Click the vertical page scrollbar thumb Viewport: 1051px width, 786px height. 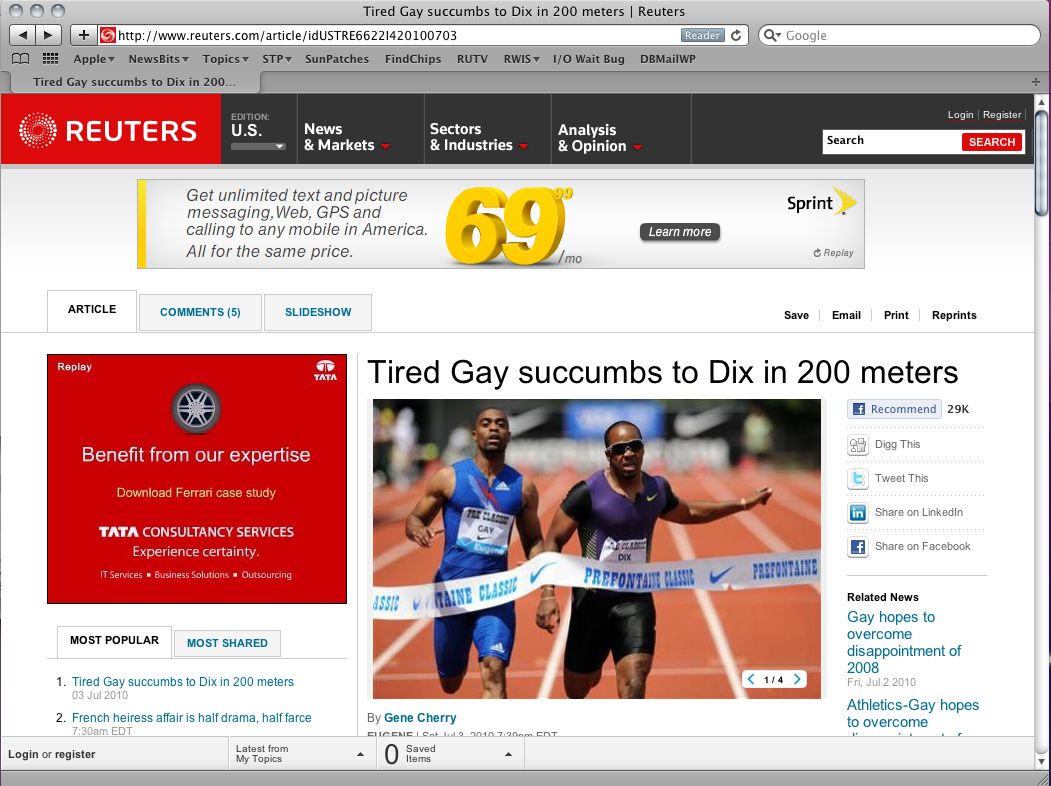(1041, 163)
